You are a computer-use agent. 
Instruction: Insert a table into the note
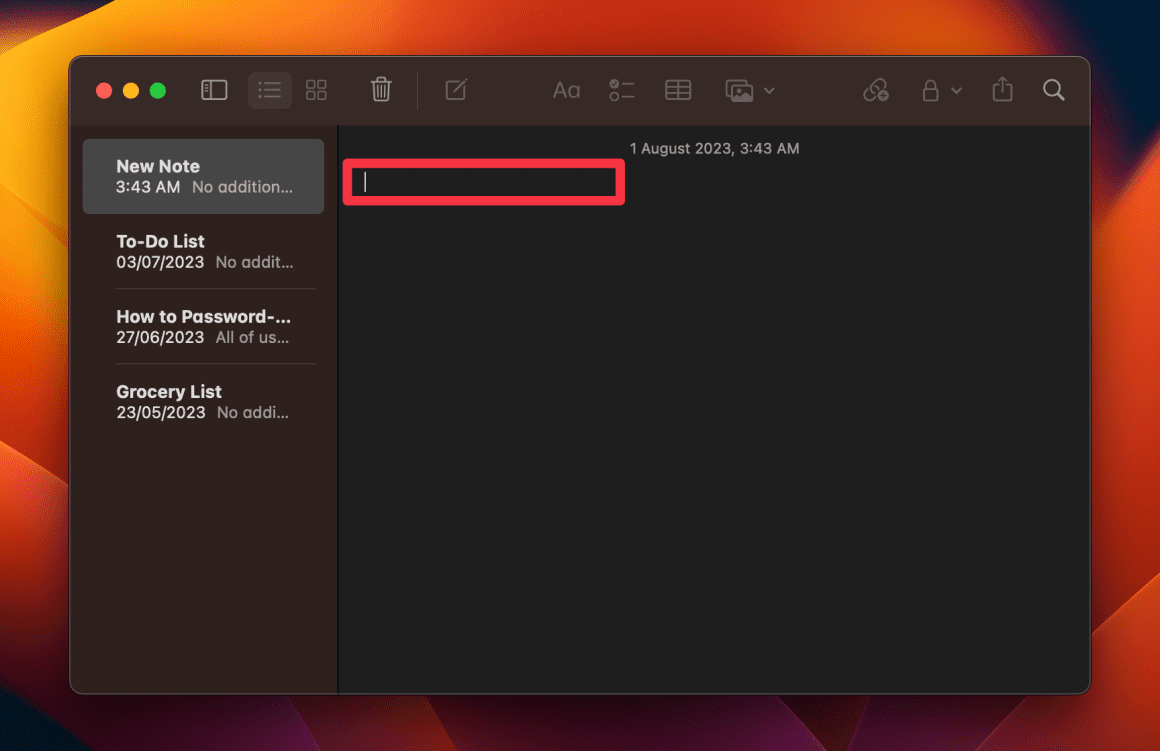(x=678, y=90)
